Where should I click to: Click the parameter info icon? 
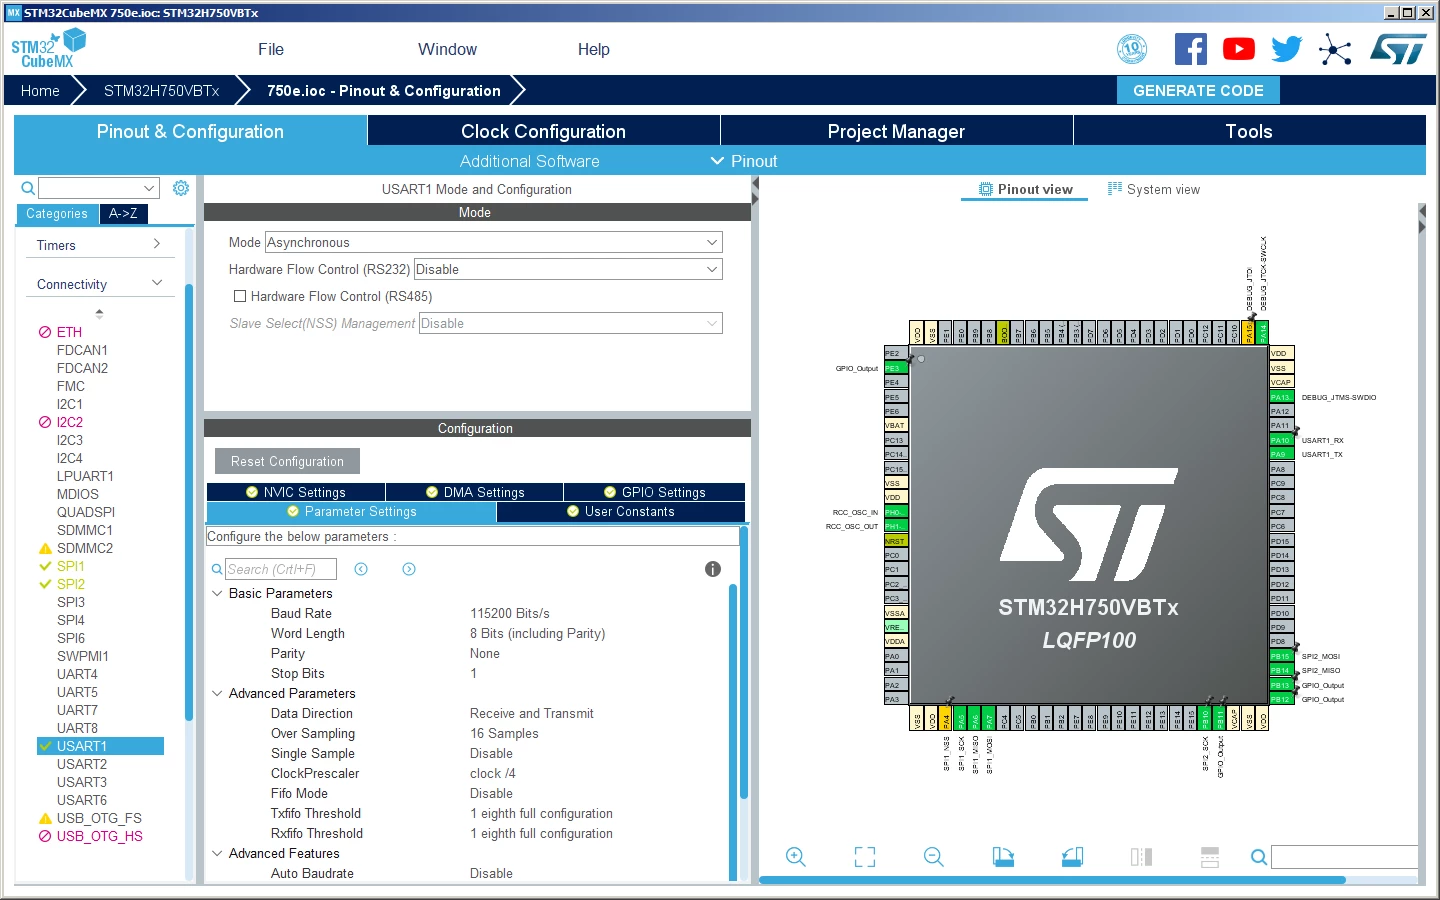coord(713,569)
